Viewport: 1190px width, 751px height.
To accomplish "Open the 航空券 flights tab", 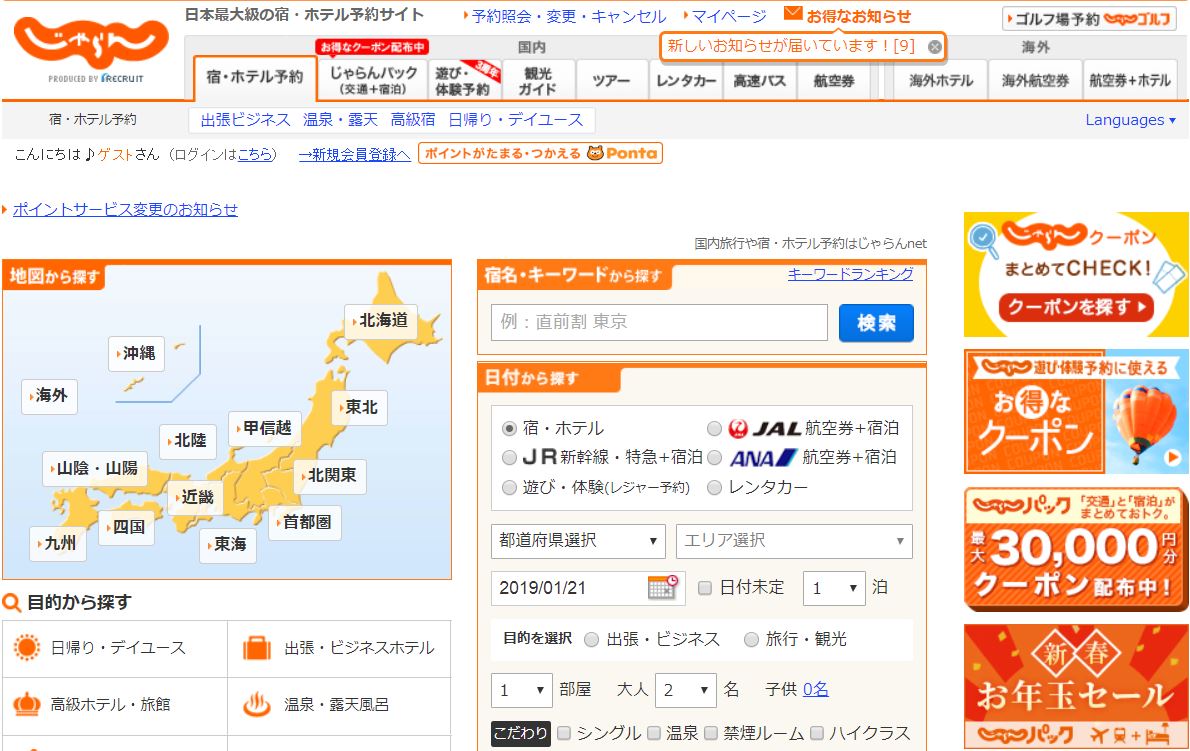I will (x=834, y=81).
